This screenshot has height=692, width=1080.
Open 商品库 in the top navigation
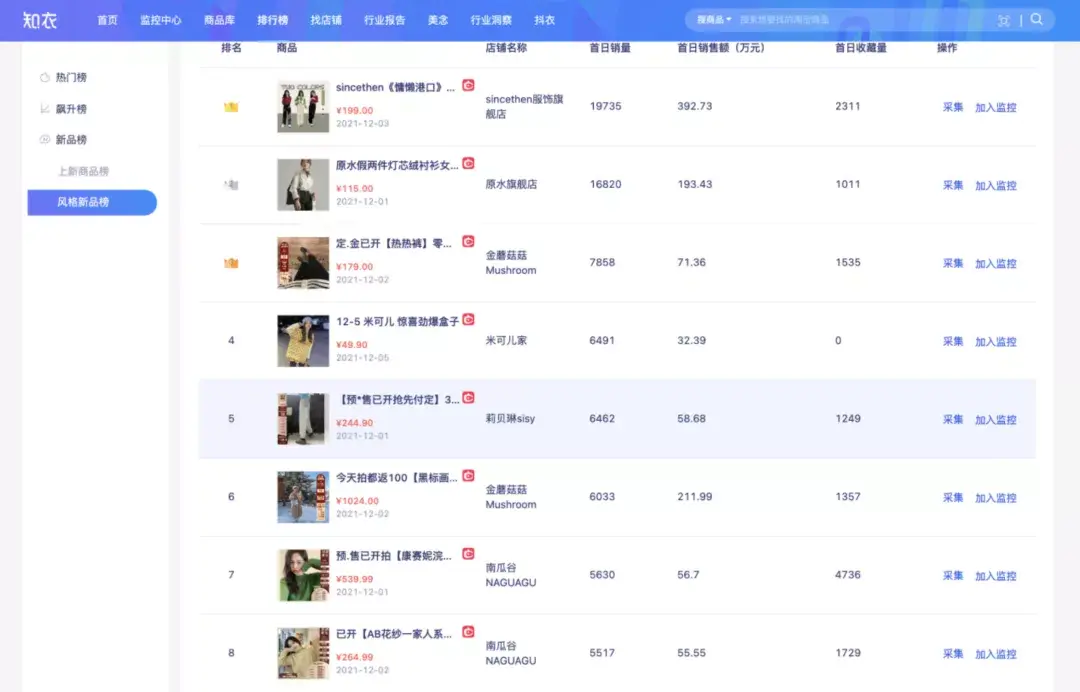tap(219, 20)
